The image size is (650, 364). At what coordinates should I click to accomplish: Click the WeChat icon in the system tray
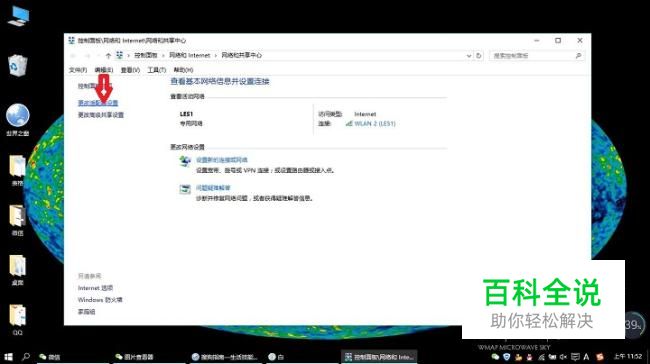tap(495, 357)
